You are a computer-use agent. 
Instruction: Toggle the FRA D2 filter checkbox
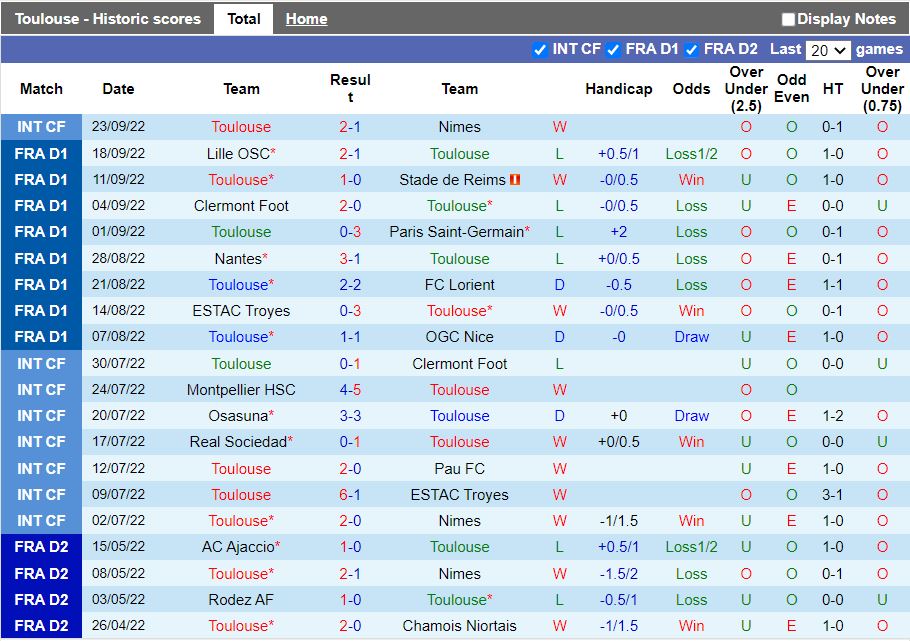click(x=691, y=49)
